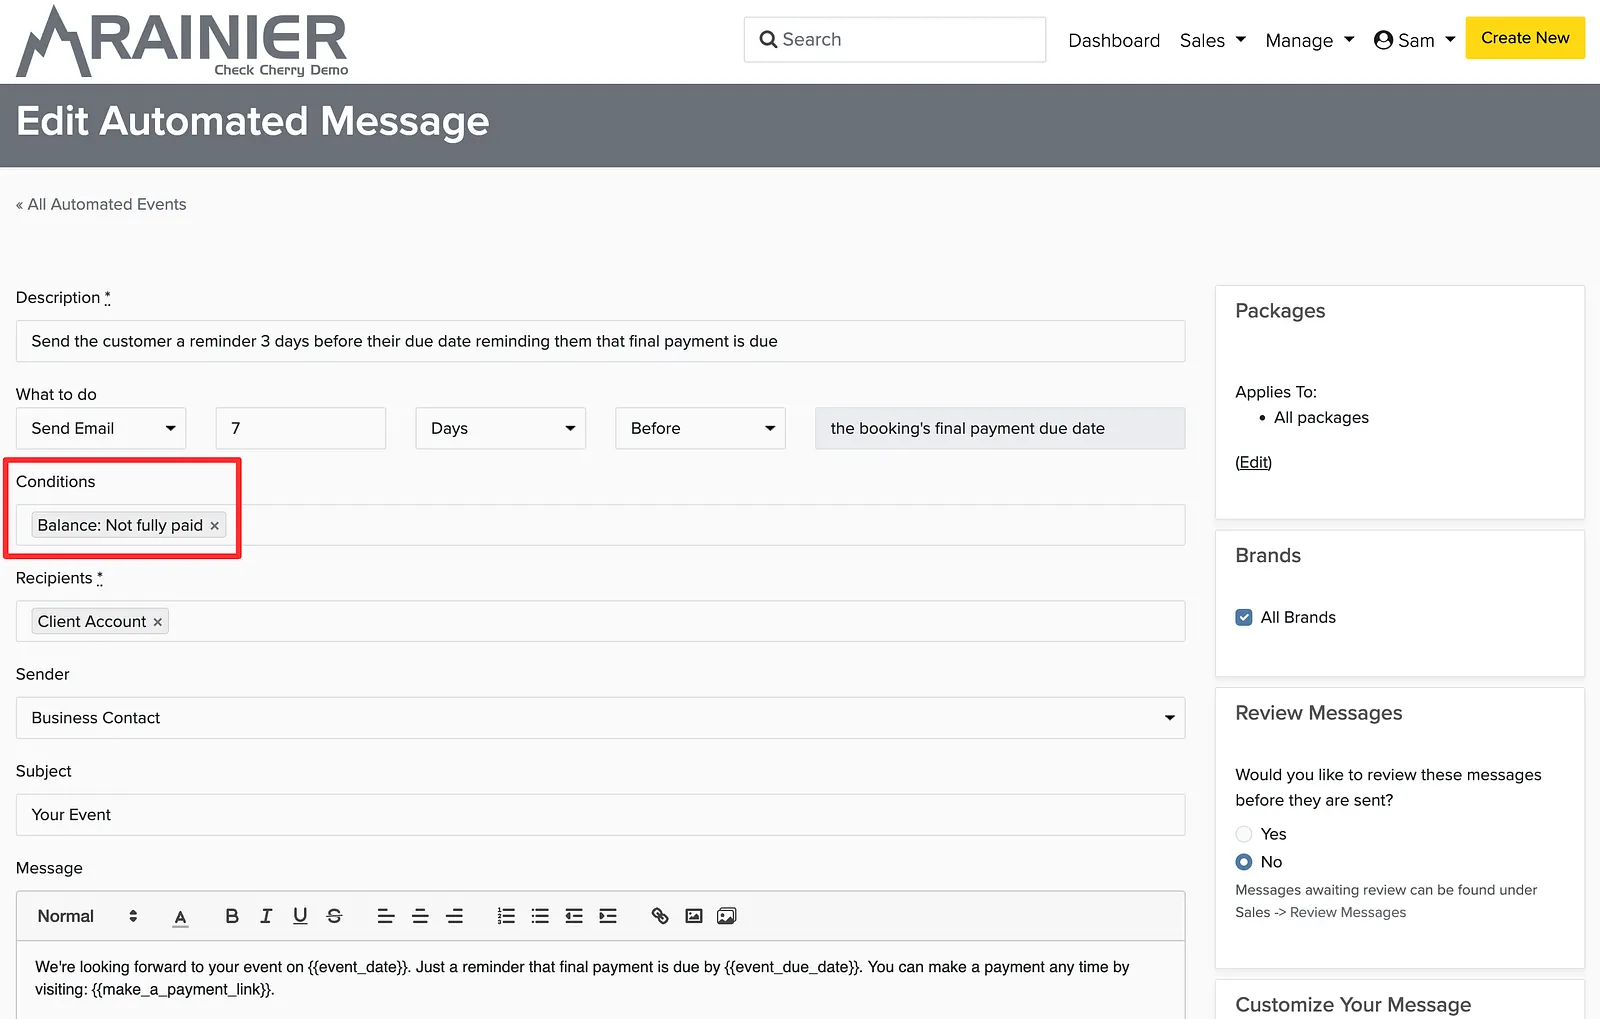
Task: Click inside the message body editor
Action: click(601, 980)
